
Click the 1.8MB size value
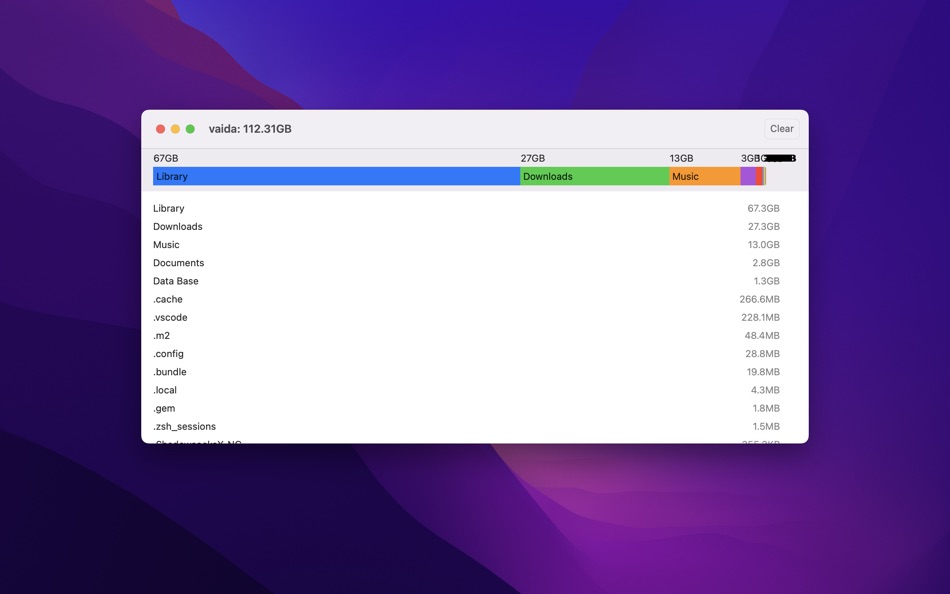[766, 409]
